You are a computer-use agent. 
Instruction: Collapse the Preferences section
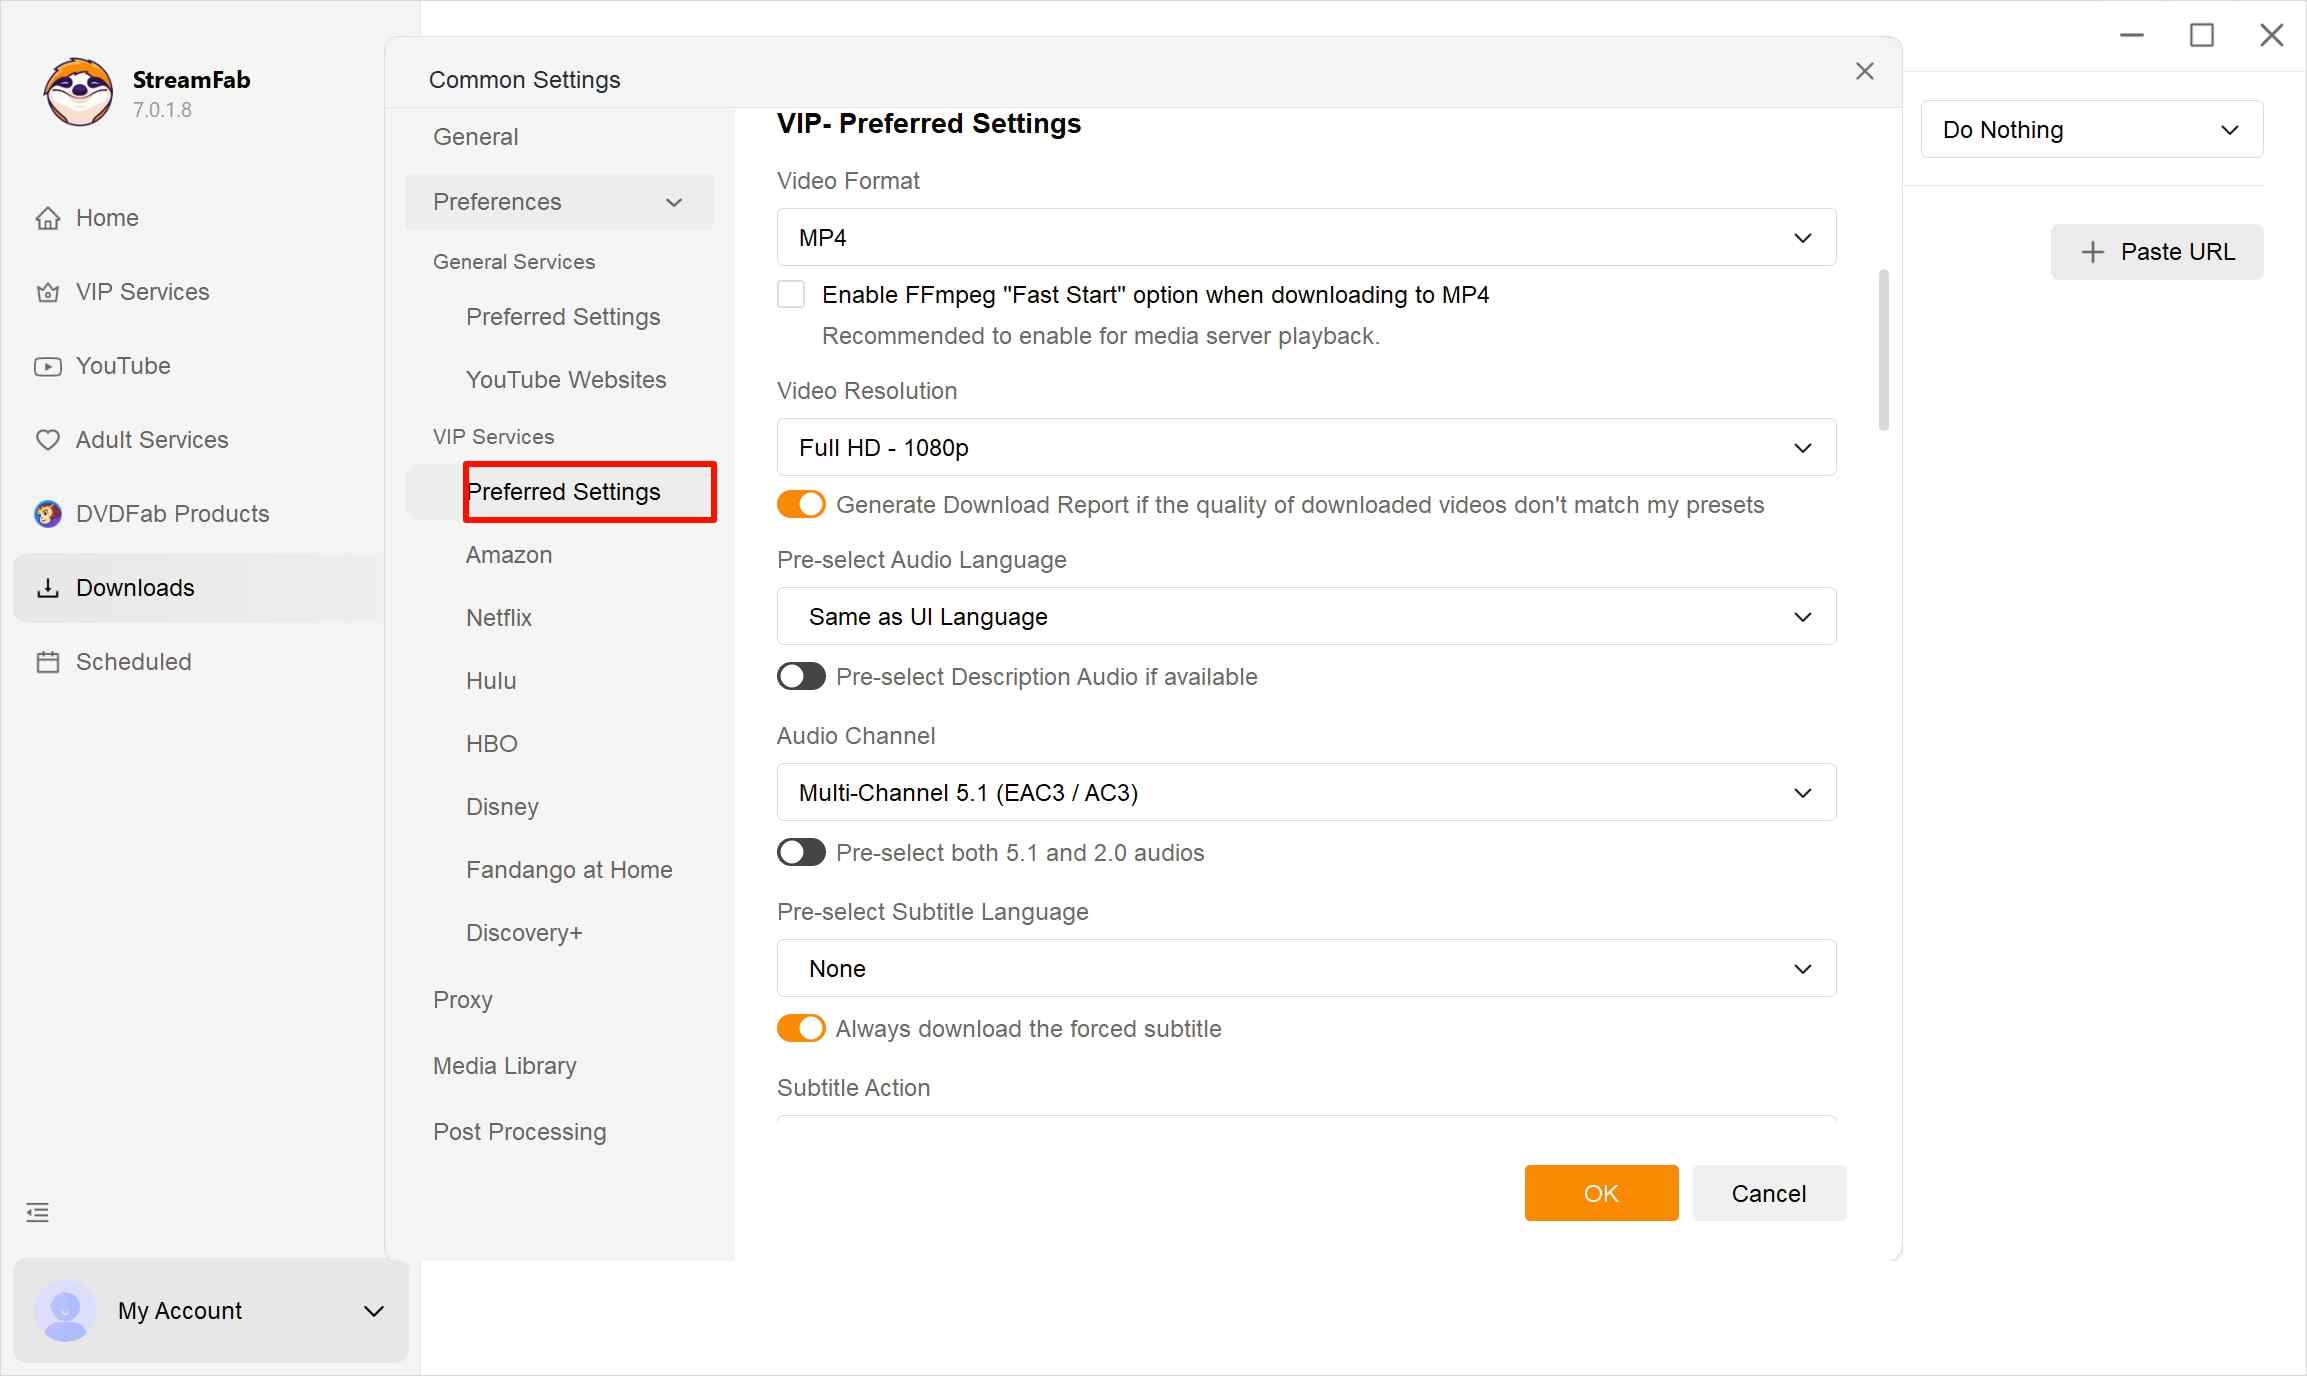click(x=673, y=202)
